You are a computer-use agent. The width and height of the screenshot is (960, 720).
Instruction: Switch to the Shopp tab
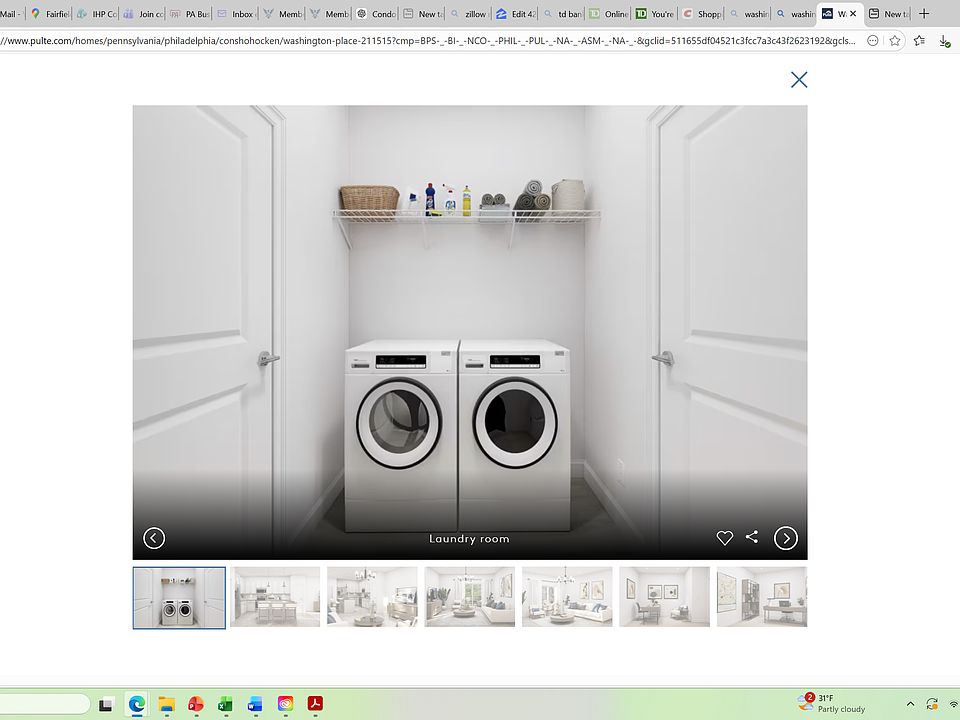coord(702,13)
